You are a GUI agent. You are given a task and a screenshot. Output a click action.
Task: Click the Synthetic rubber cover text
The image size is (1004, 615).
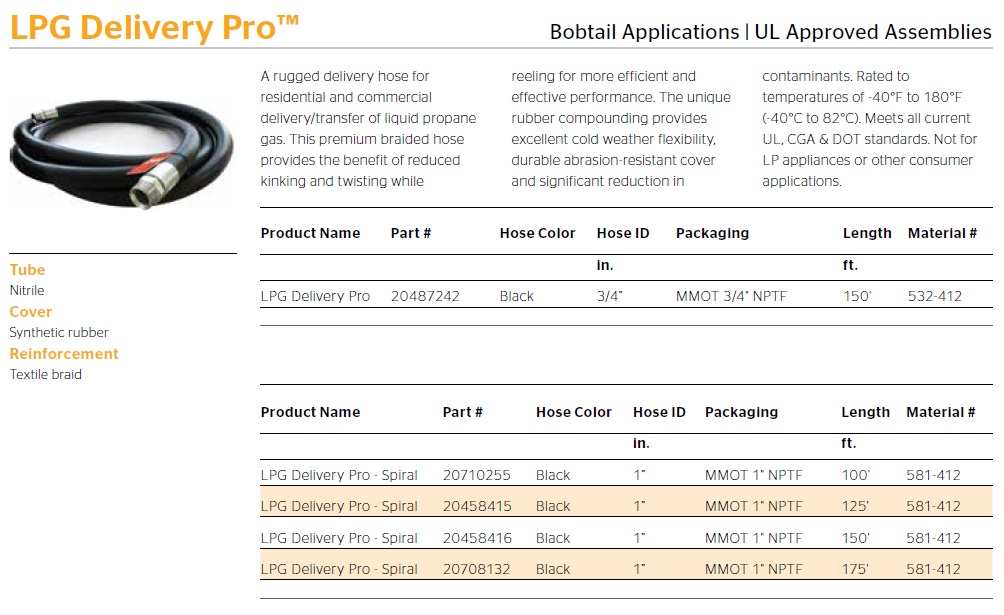click(59, 333)
